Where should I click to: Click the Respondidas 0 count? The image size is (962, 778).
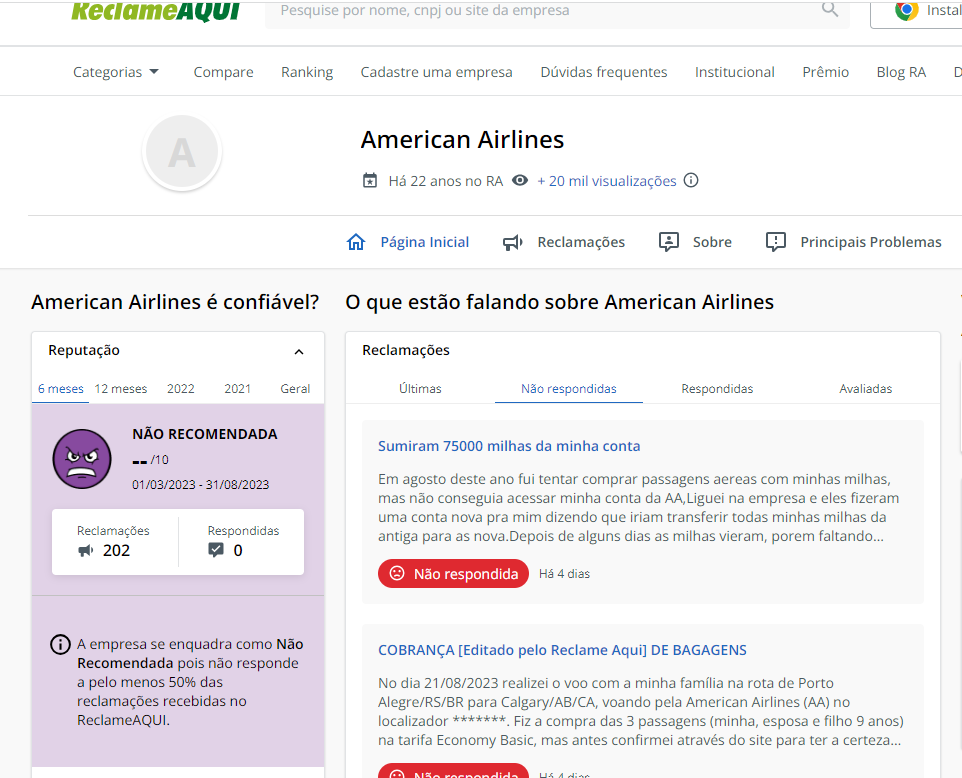[x=238, y=550]
